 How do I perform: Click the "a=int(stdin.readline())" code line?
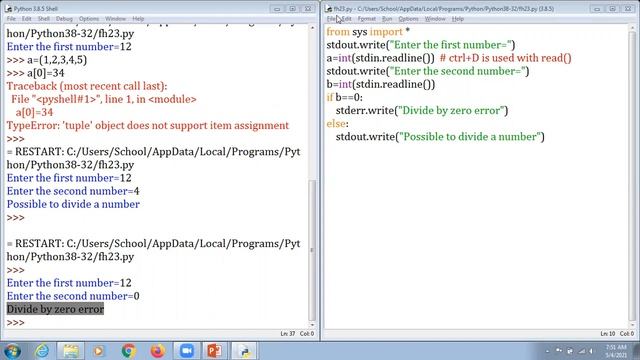pos(380,58)
